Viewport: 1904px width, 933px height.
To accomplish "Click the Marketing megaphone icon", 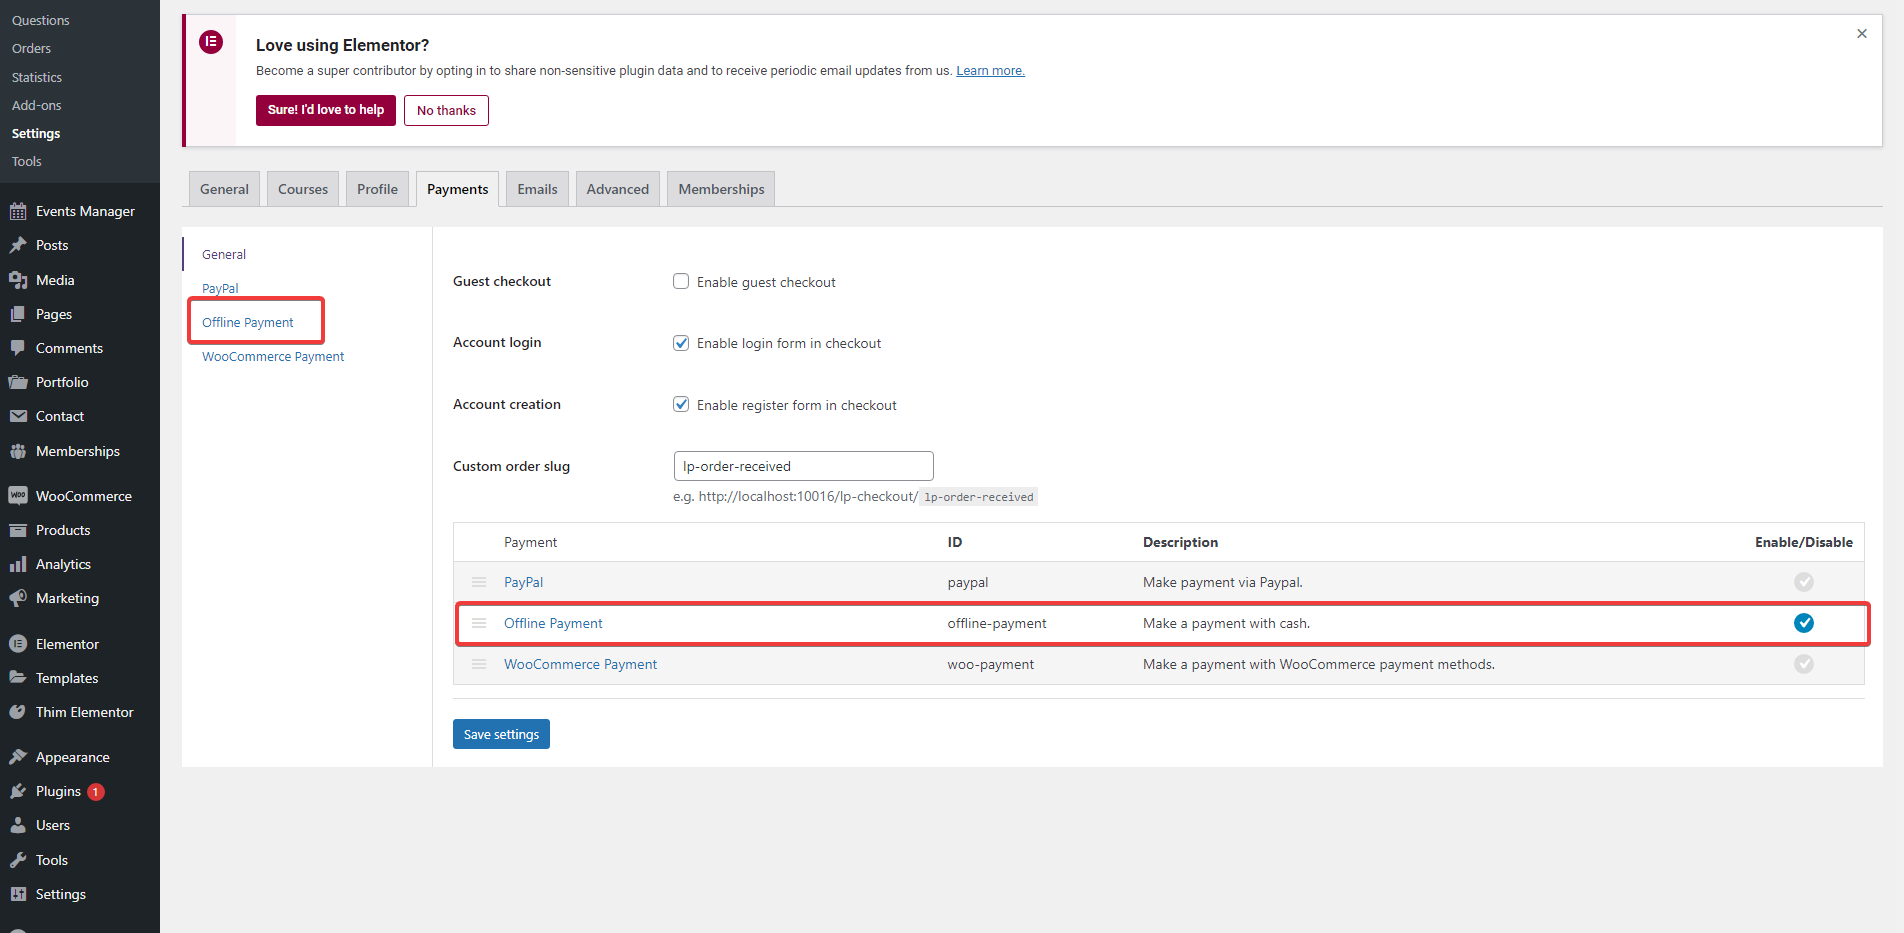I will (x=18, y=598).
